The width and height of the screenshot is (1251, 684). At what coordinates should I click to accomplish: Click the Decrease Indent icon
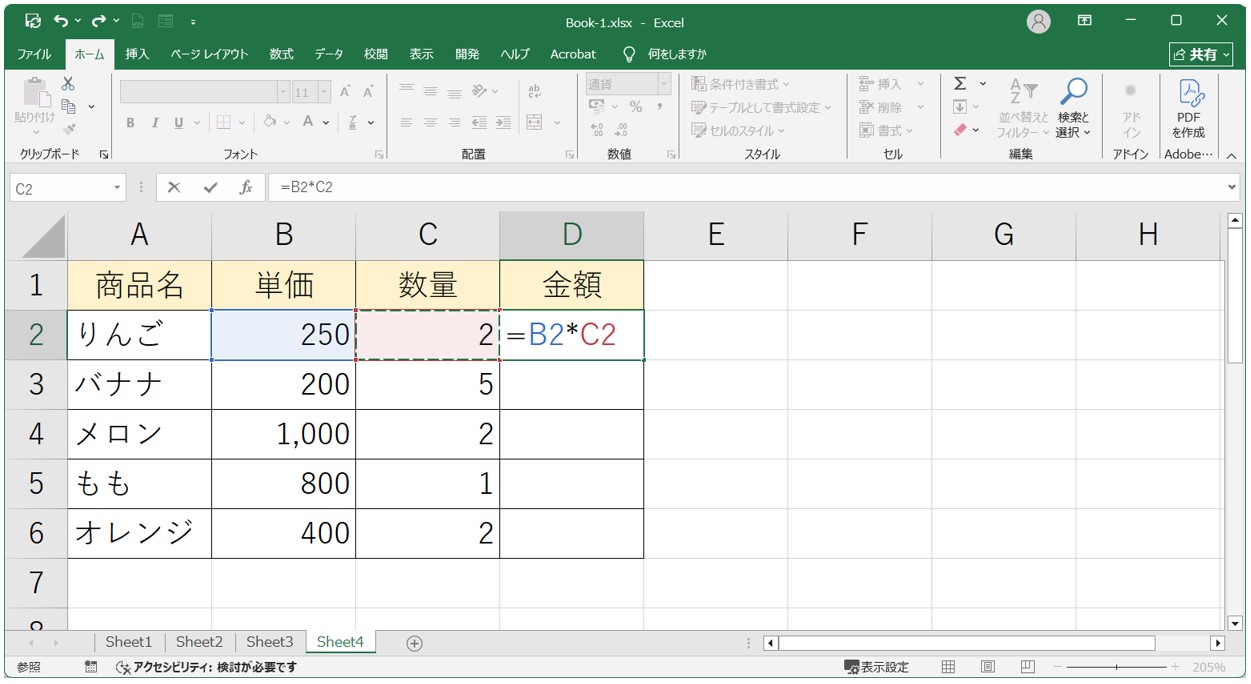(478, 123)
